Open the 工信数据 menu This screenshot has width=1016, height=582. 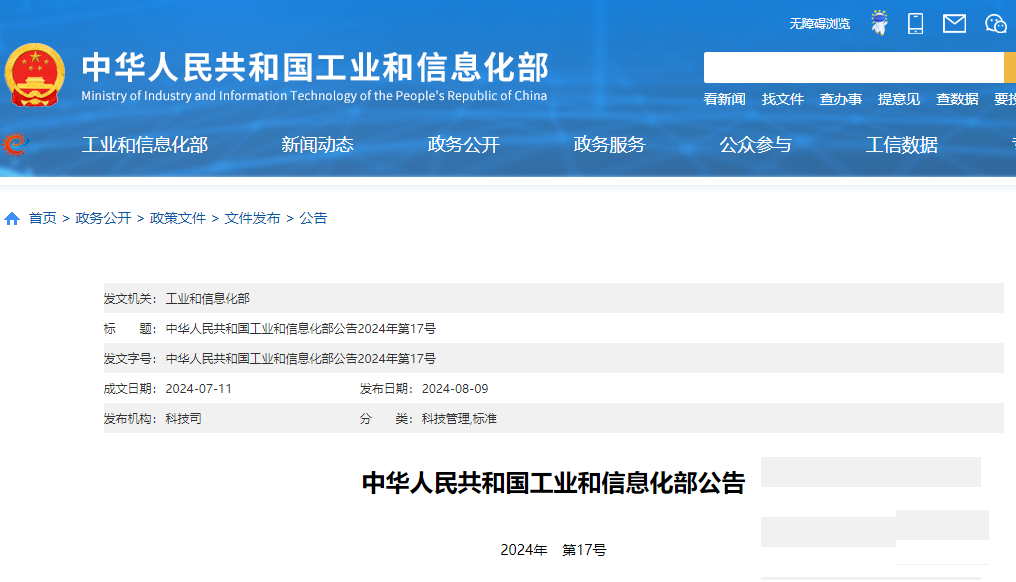tap(903, 145)
